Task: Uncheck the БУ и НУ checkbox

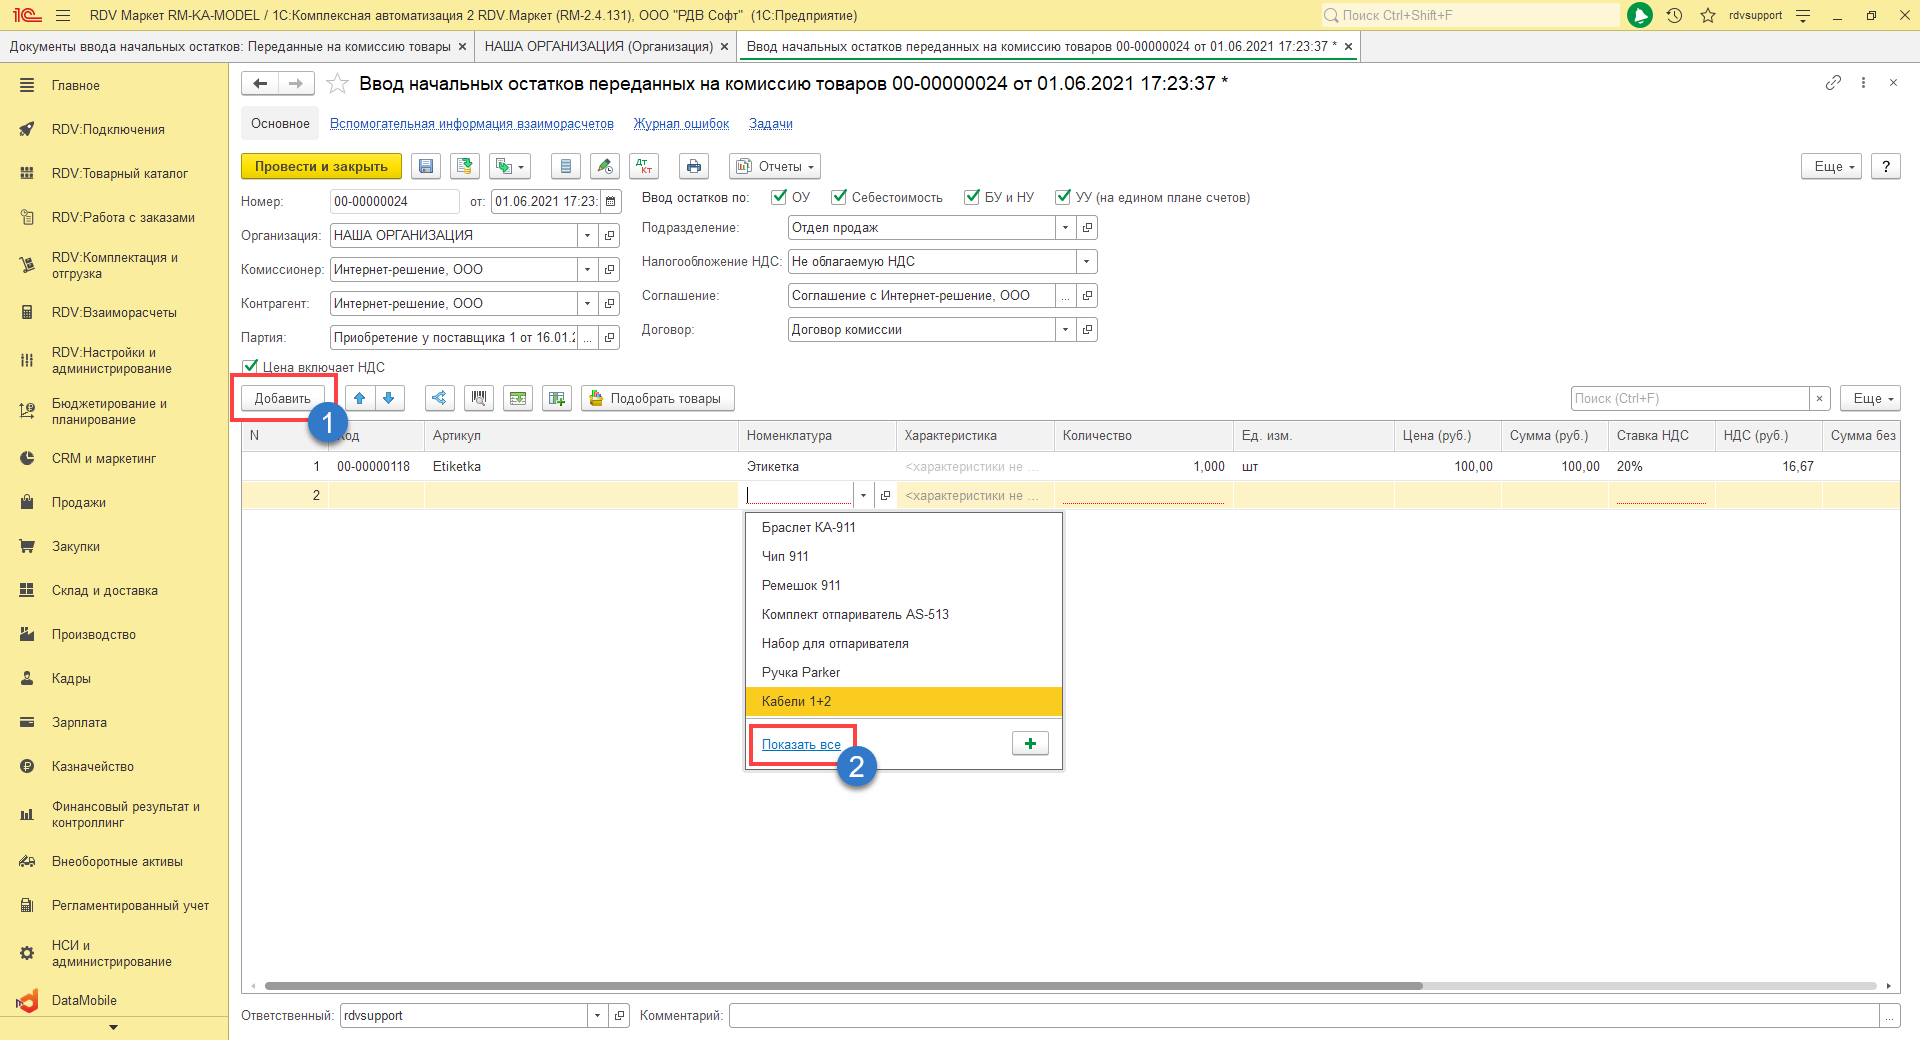Action: (972, 197)
